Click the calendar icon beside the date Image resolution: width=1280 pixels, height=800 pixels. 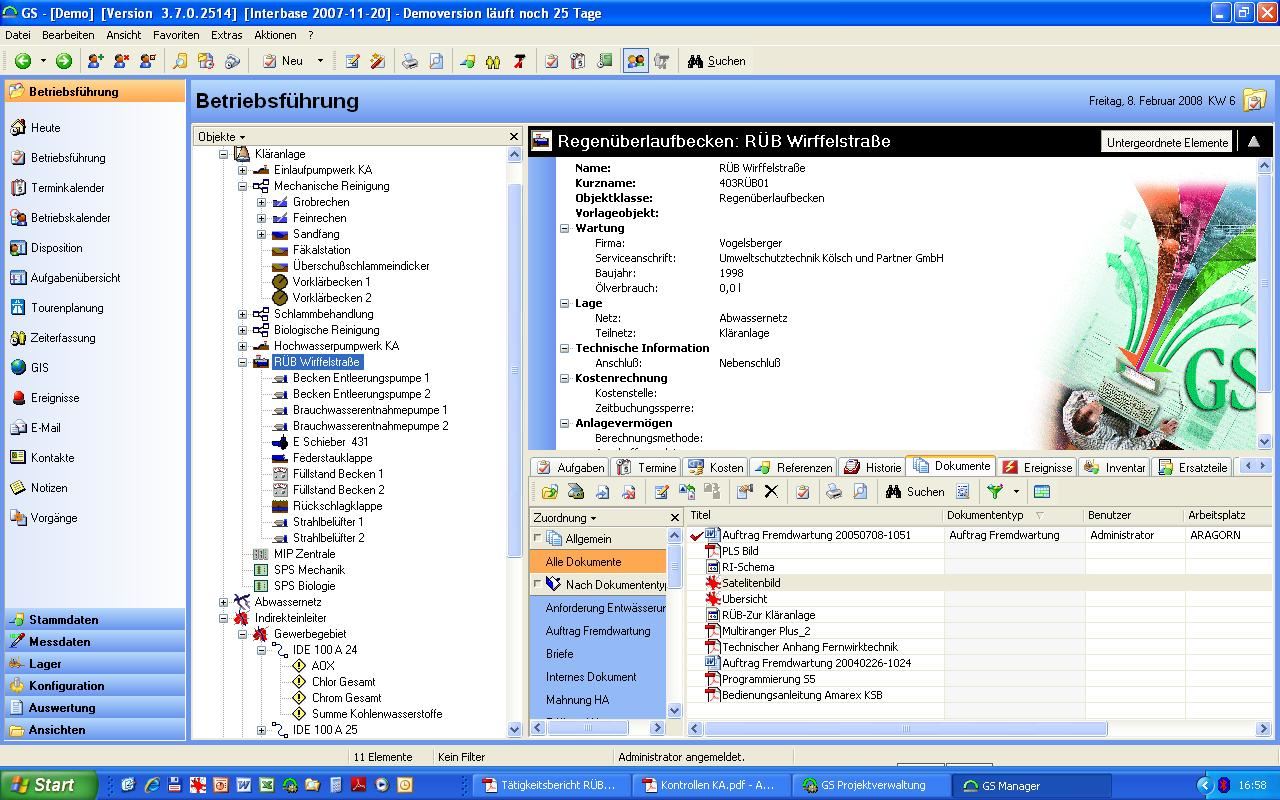[1254, 100]
